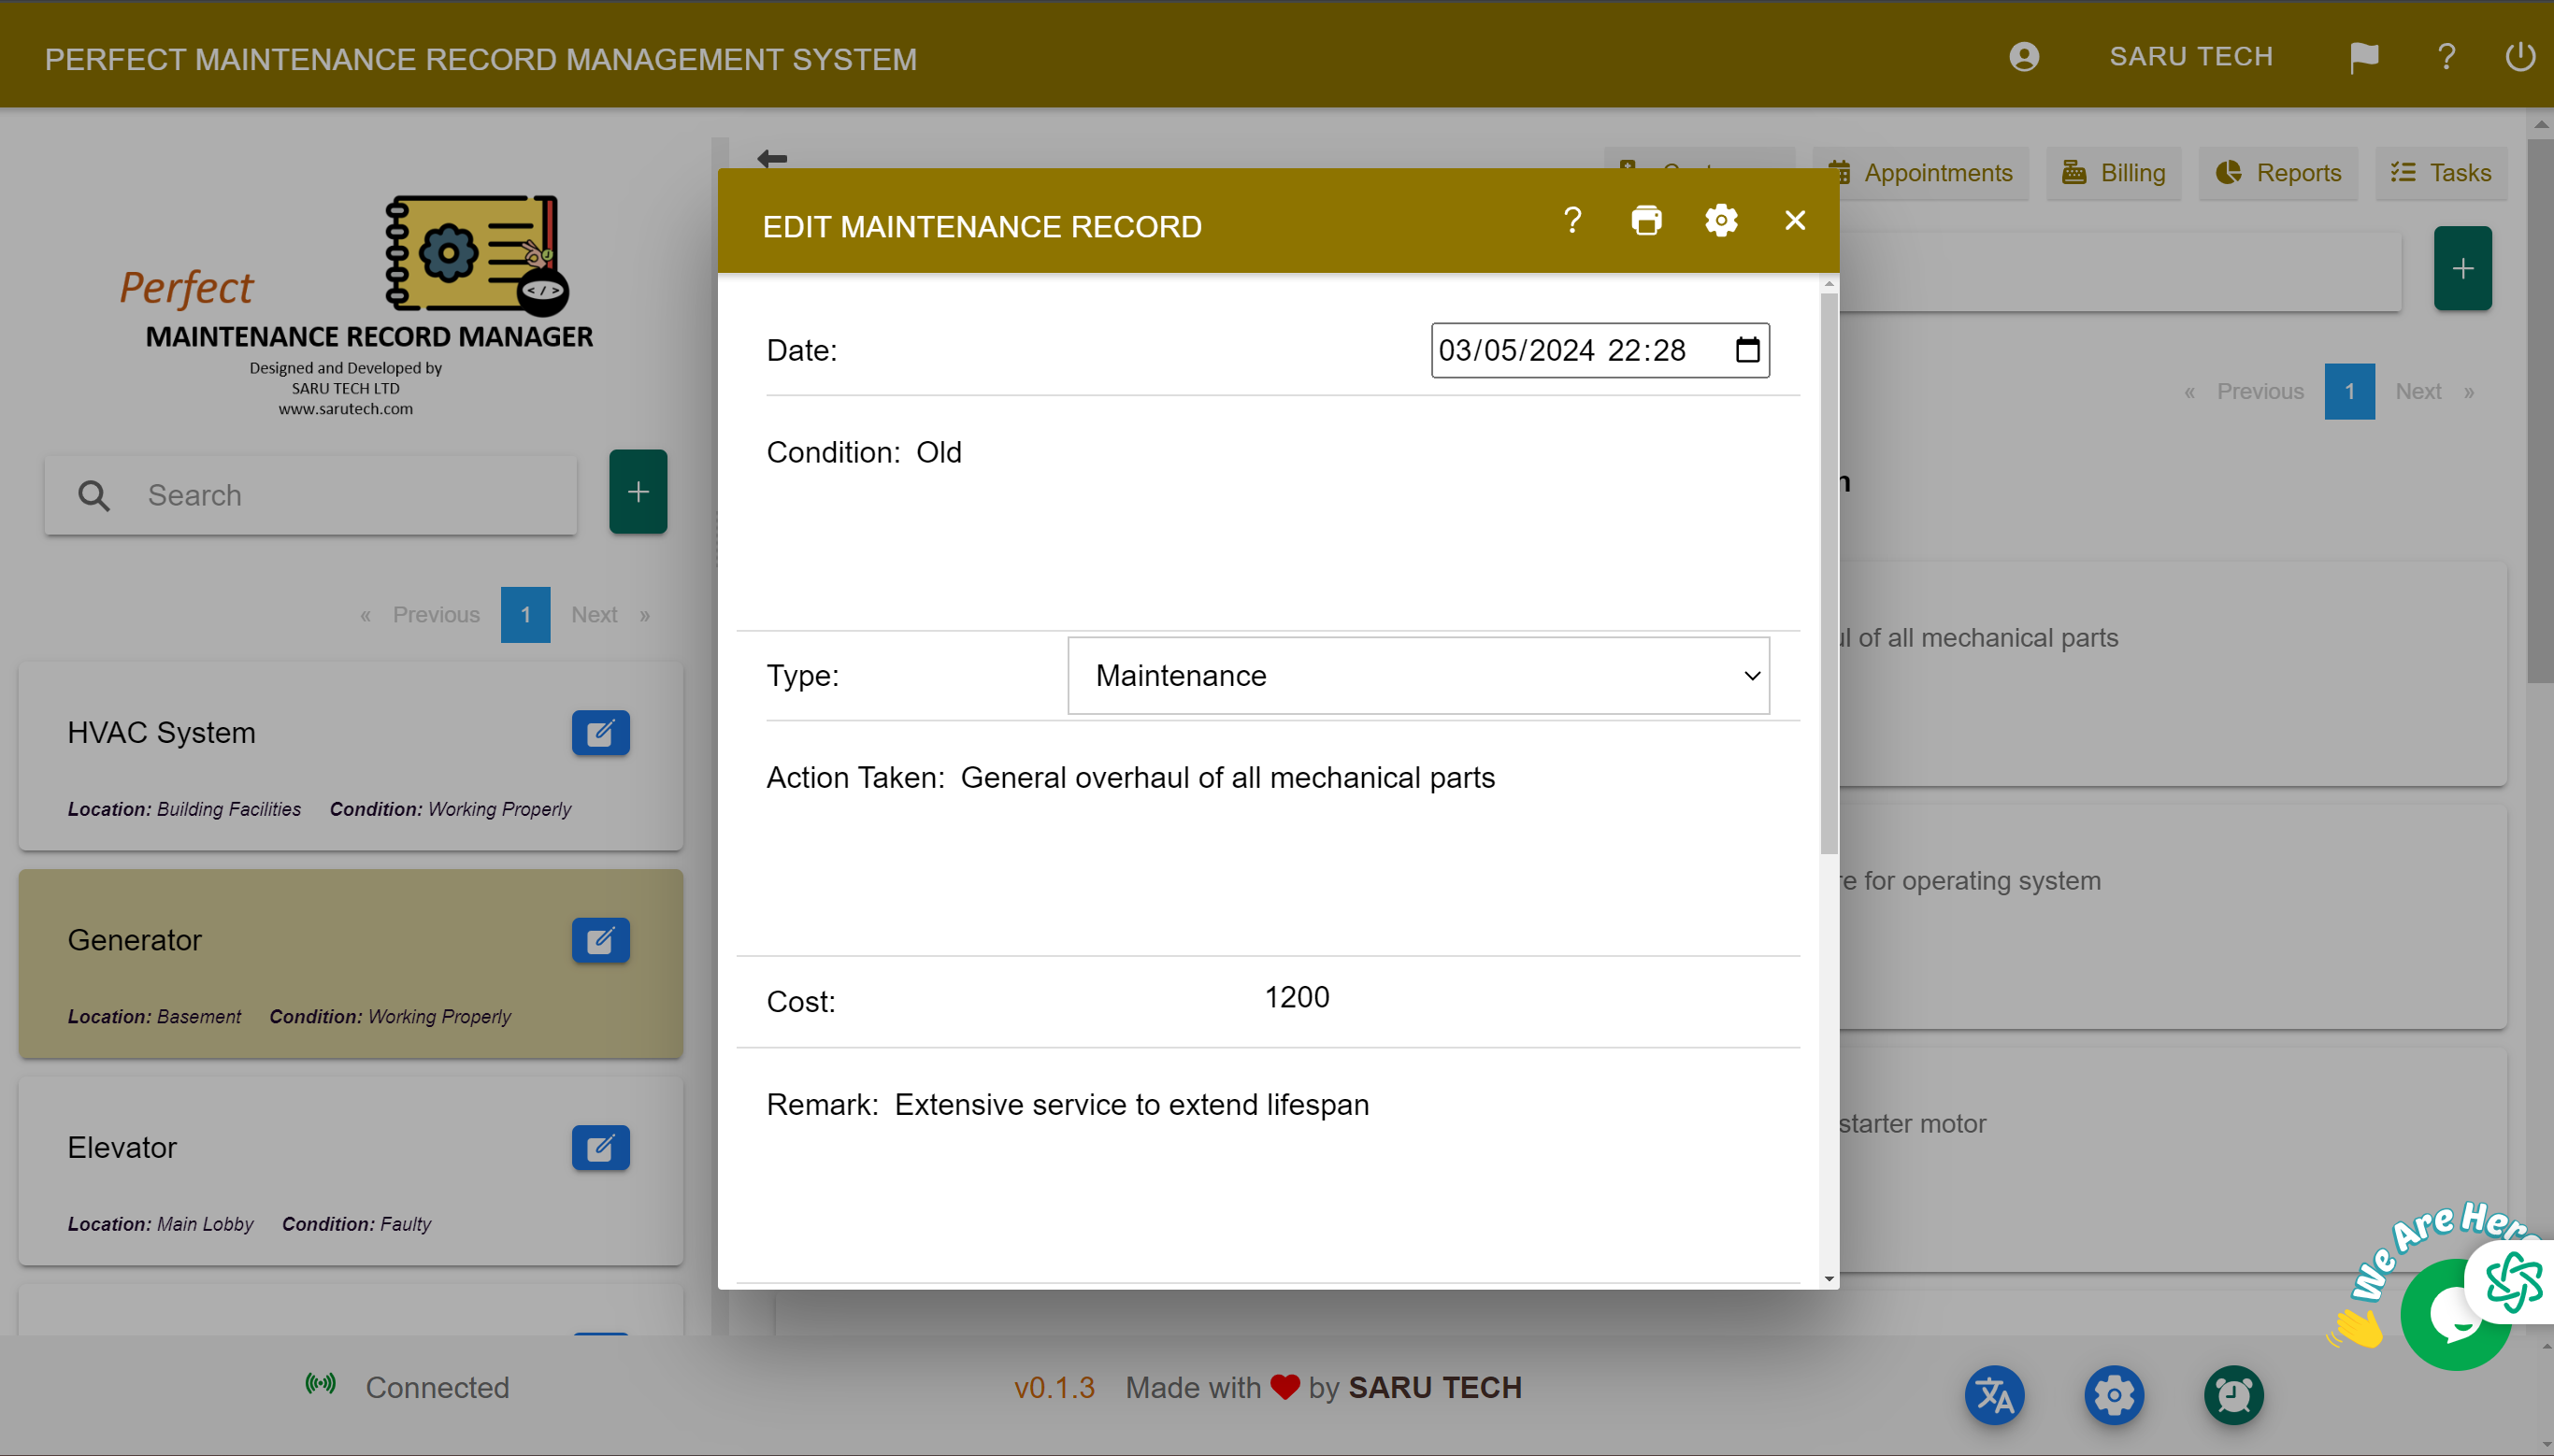Click the page vertical scrollbar thumb
The image size is (2554, 1456).
tap(2540, 410)
